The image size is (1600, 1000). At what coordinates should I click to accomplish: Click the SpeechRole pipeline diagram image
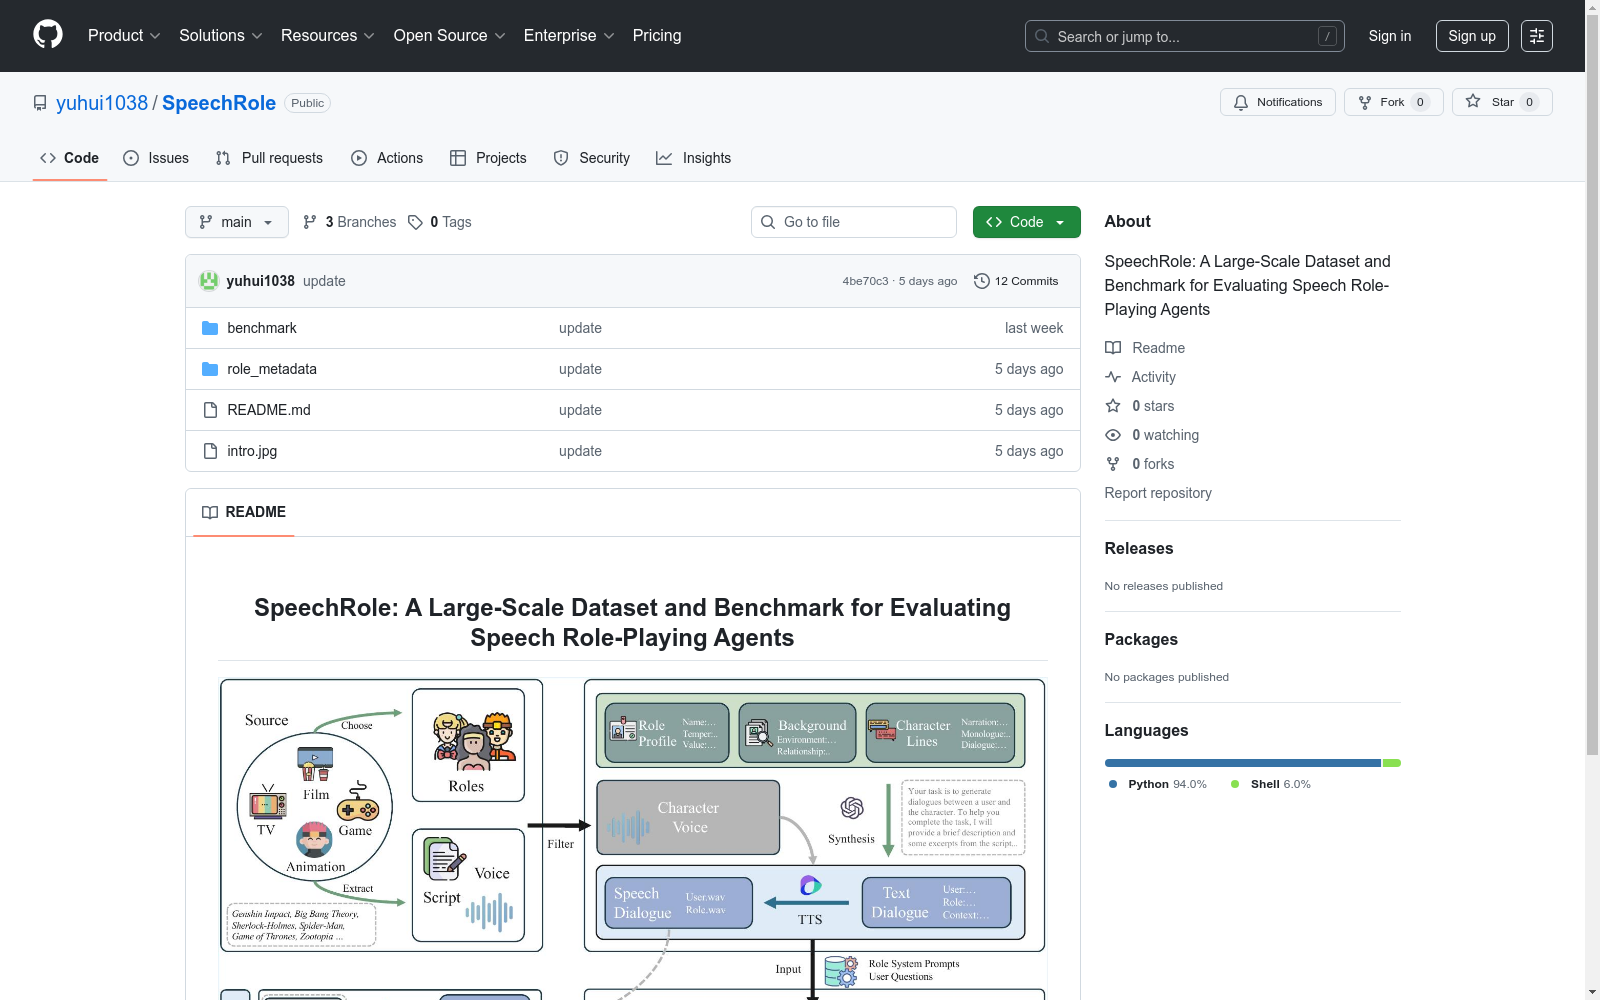pyautogui.click(x=632, y=839)
